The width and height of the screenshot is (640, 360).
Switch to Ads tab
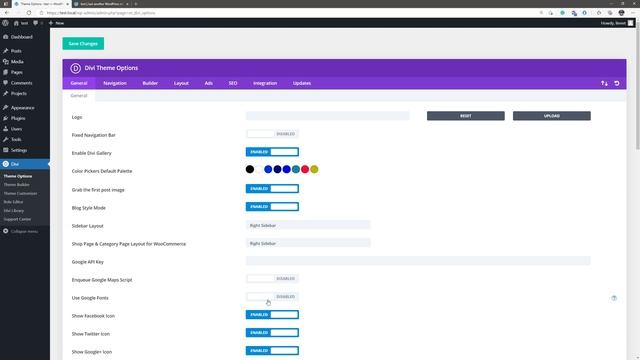point(209,83)
